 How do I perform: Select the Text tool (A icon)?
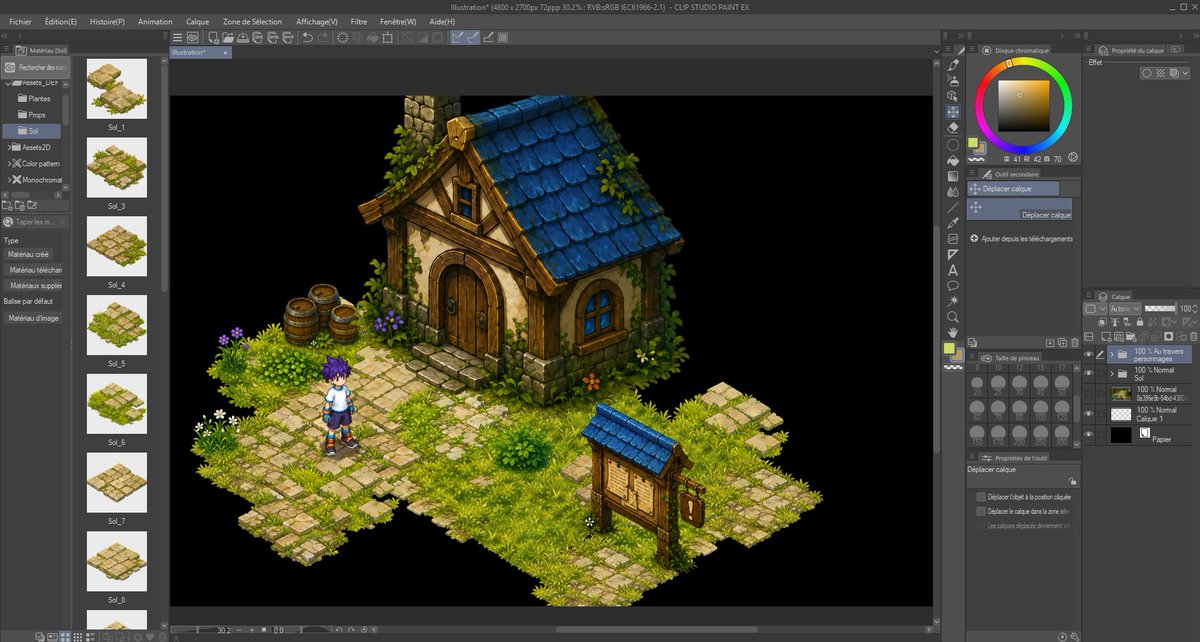click(x=953, y=270)
